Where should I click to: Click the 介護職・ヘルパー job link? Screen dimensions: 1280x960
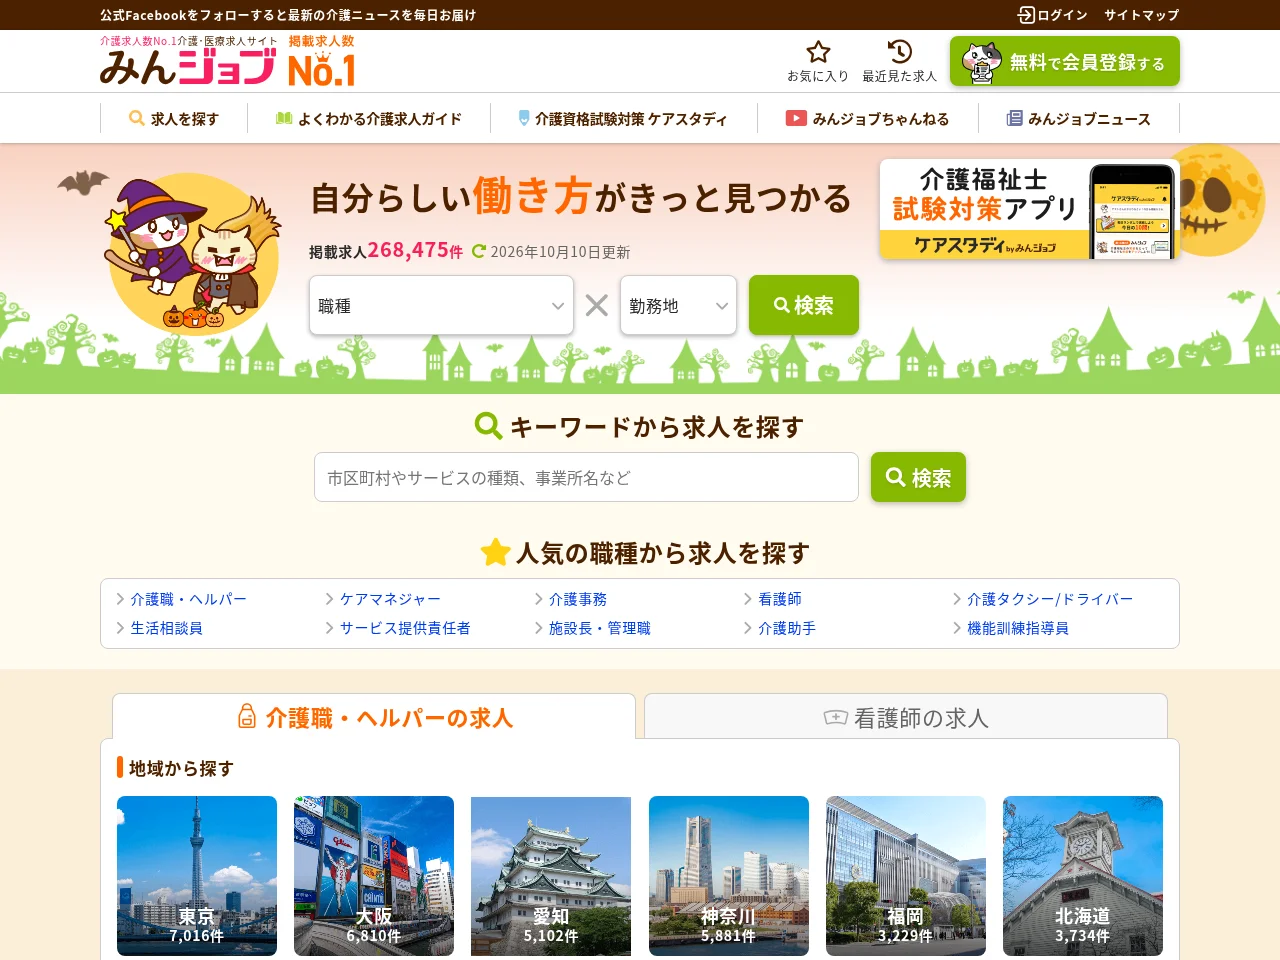click(x=188, y=599)
